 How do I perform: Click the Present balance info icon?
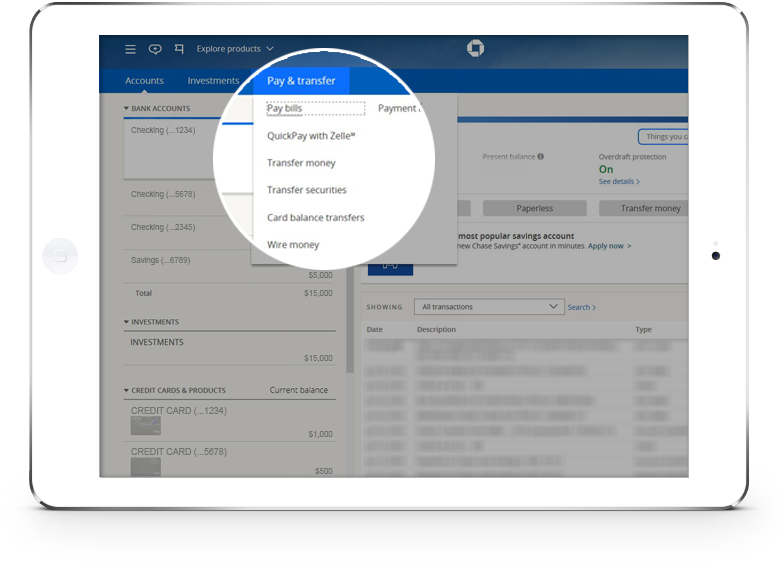[x=541, y=157]
